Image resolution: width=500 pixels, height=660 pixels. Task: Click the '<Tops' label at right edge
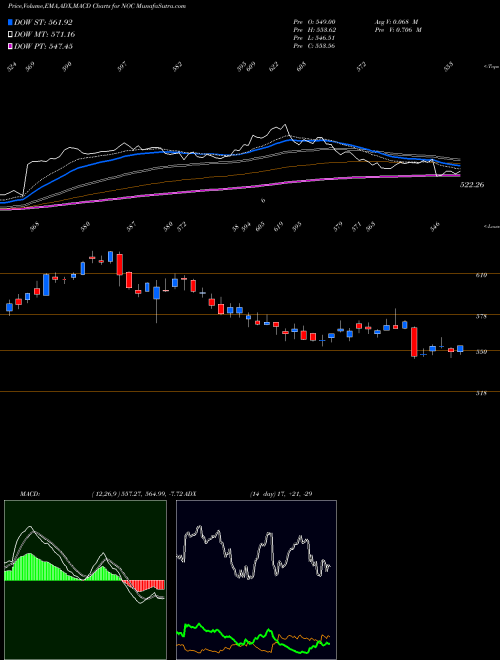click(491, 67)
